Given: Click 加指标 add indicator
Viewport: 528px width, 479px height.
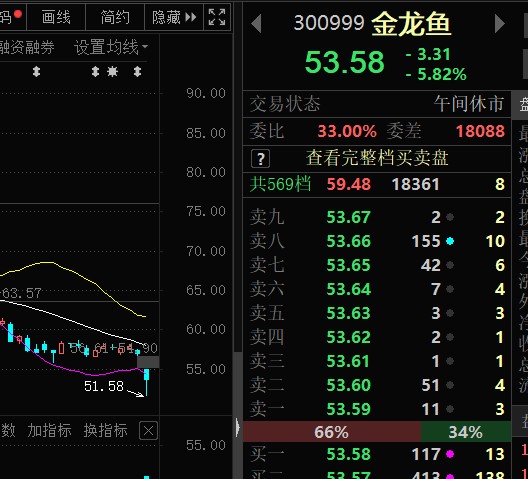Looking at the screenshot, I should pos(50,430).
